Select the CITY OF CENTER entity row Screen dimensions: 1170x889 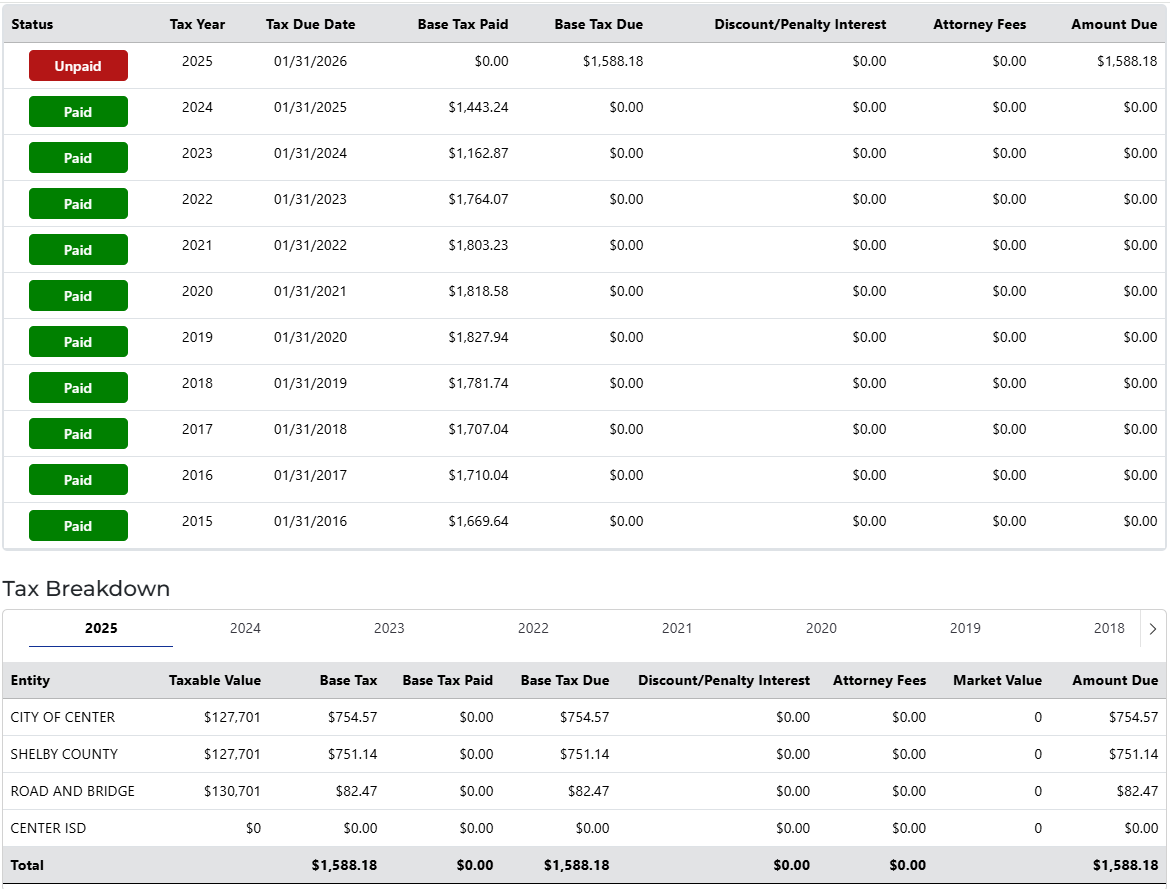coord(63,717)
